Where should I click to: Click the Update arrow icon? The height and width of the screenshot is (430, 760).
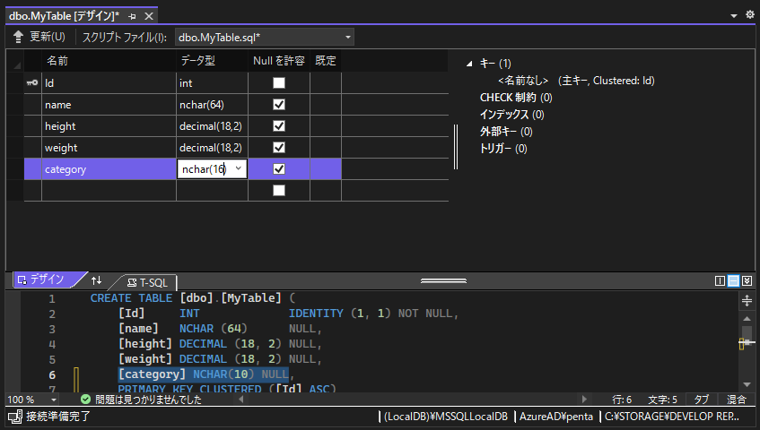tap(18, 37)
